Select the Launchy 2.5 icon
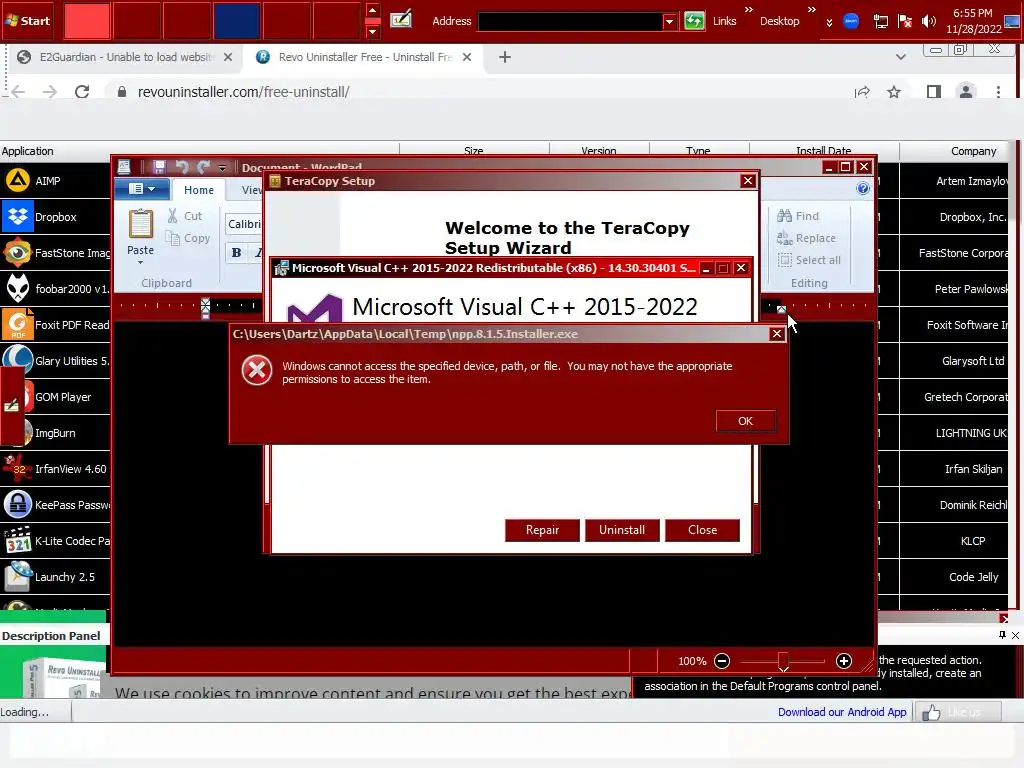Image resolution: width=1024 pixels, height=768 pixels. [18, 577]
